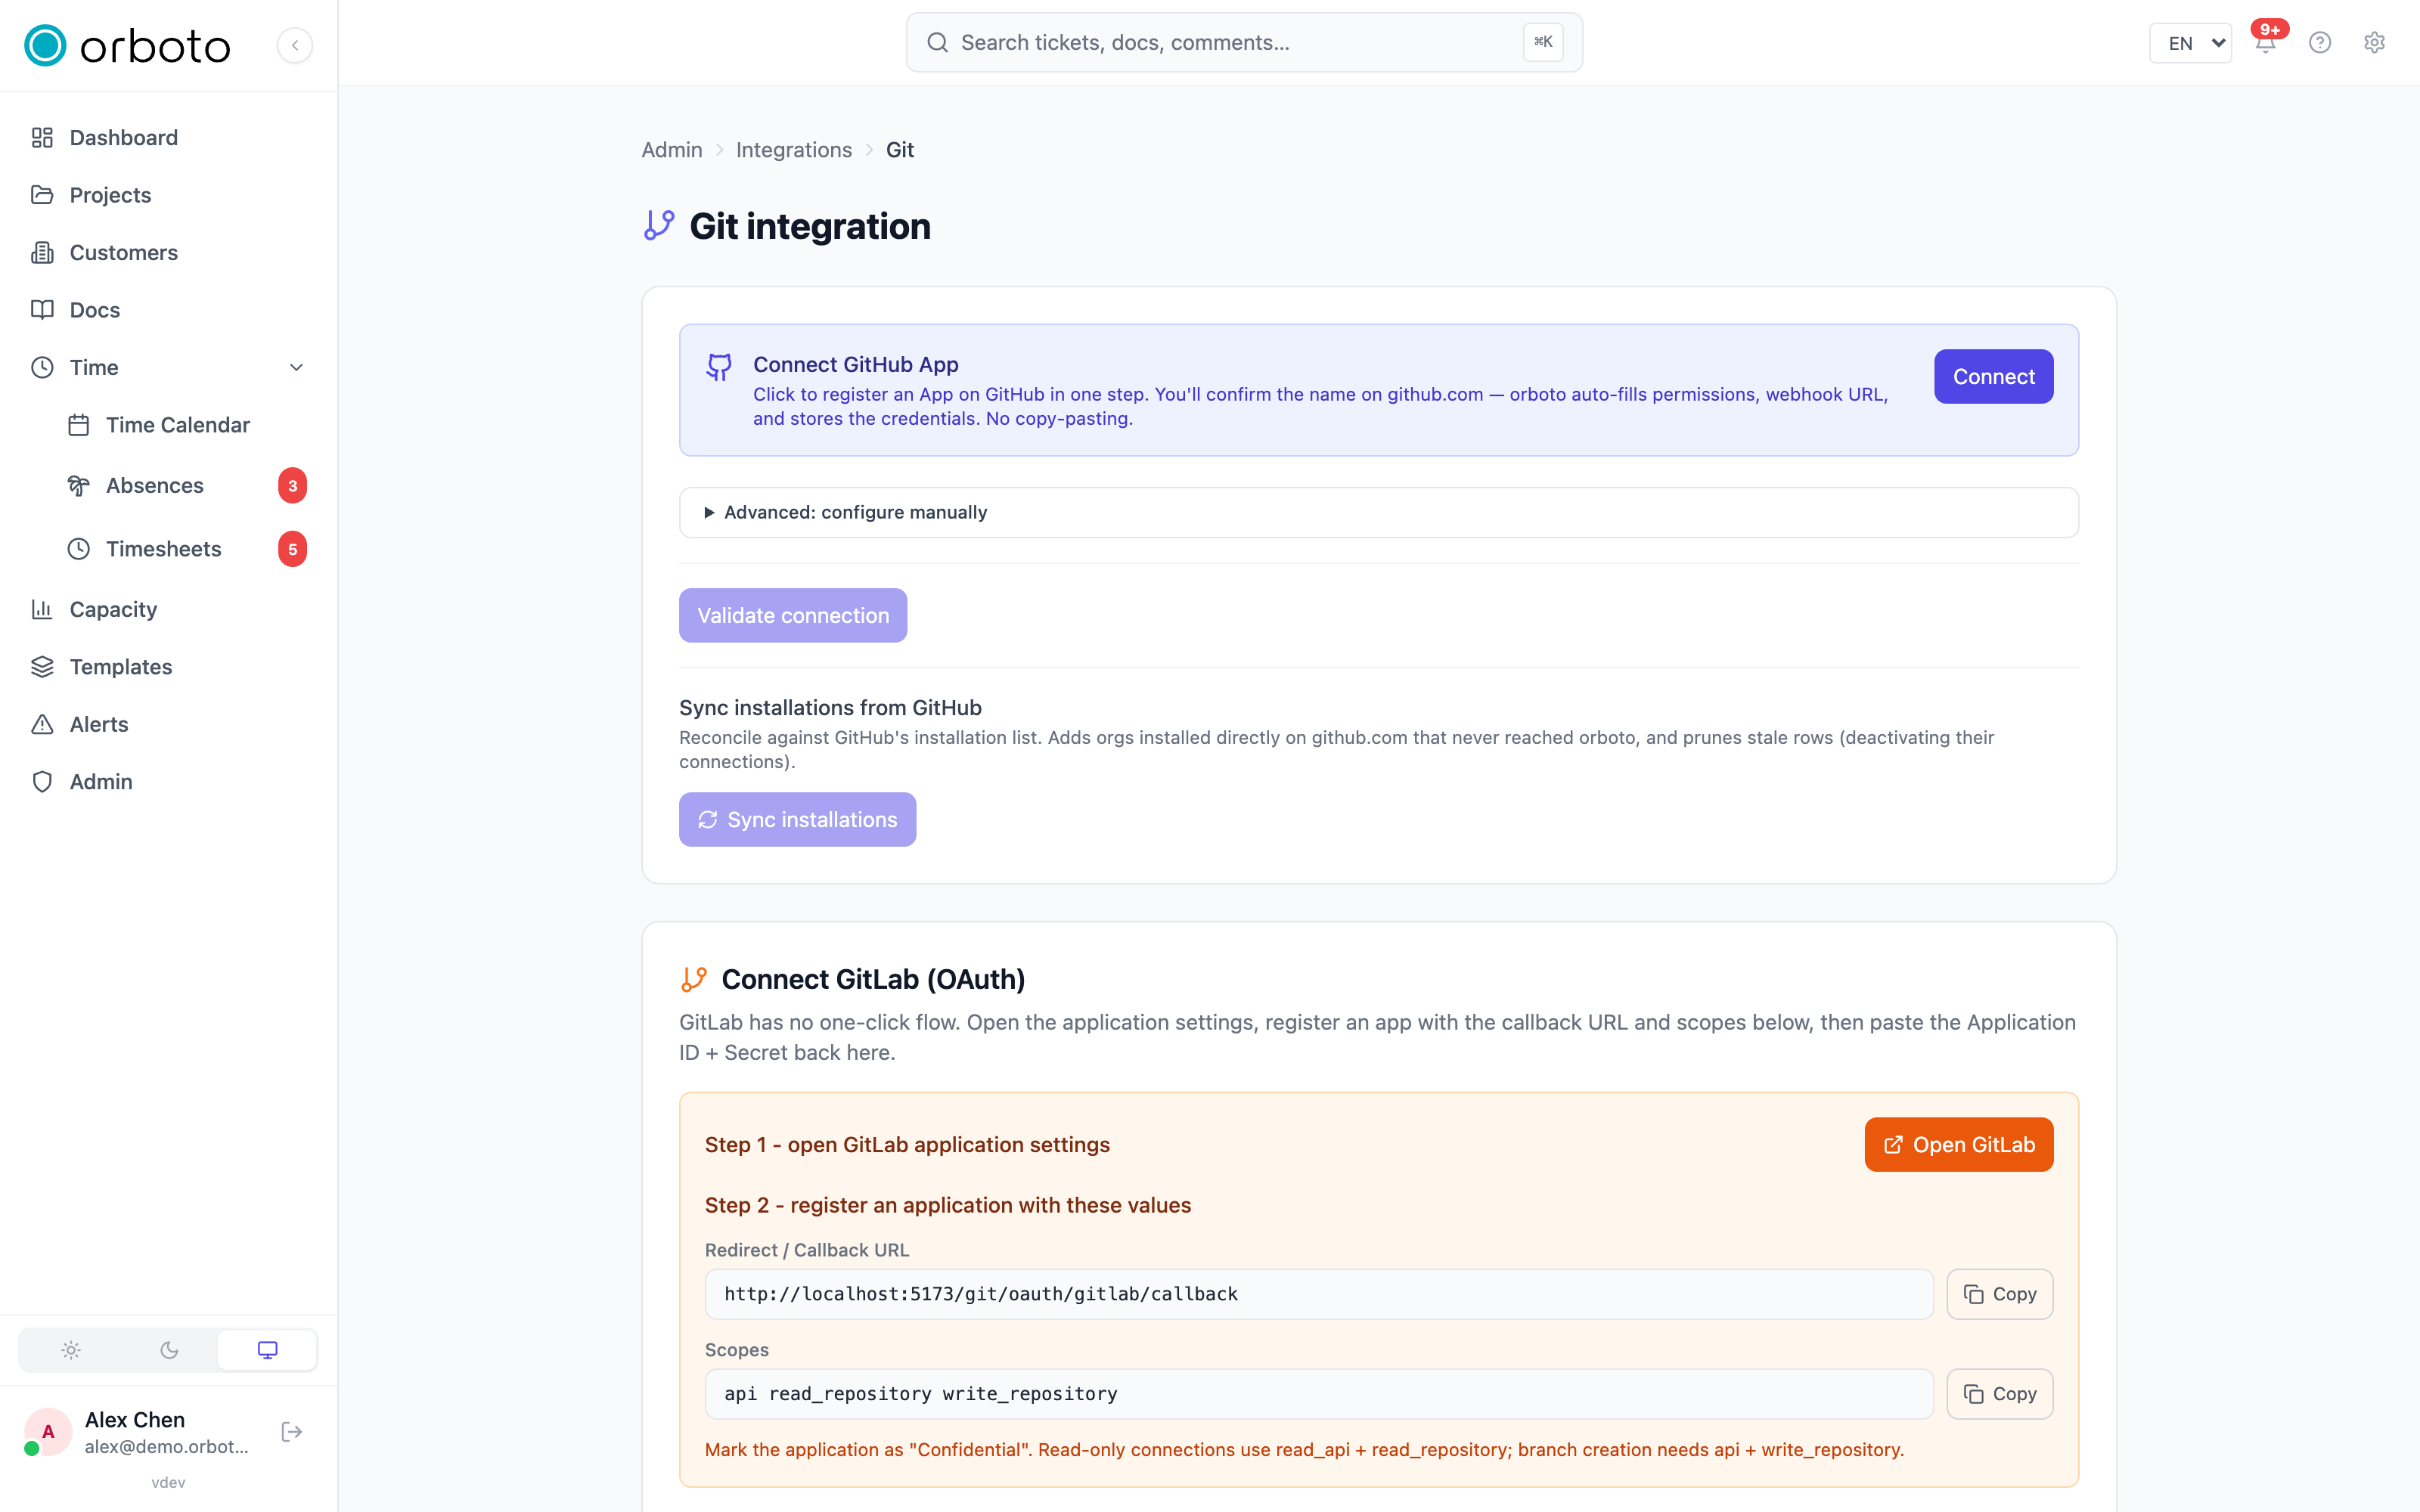Click the GitHub octocat icon

tap(719, 367)
